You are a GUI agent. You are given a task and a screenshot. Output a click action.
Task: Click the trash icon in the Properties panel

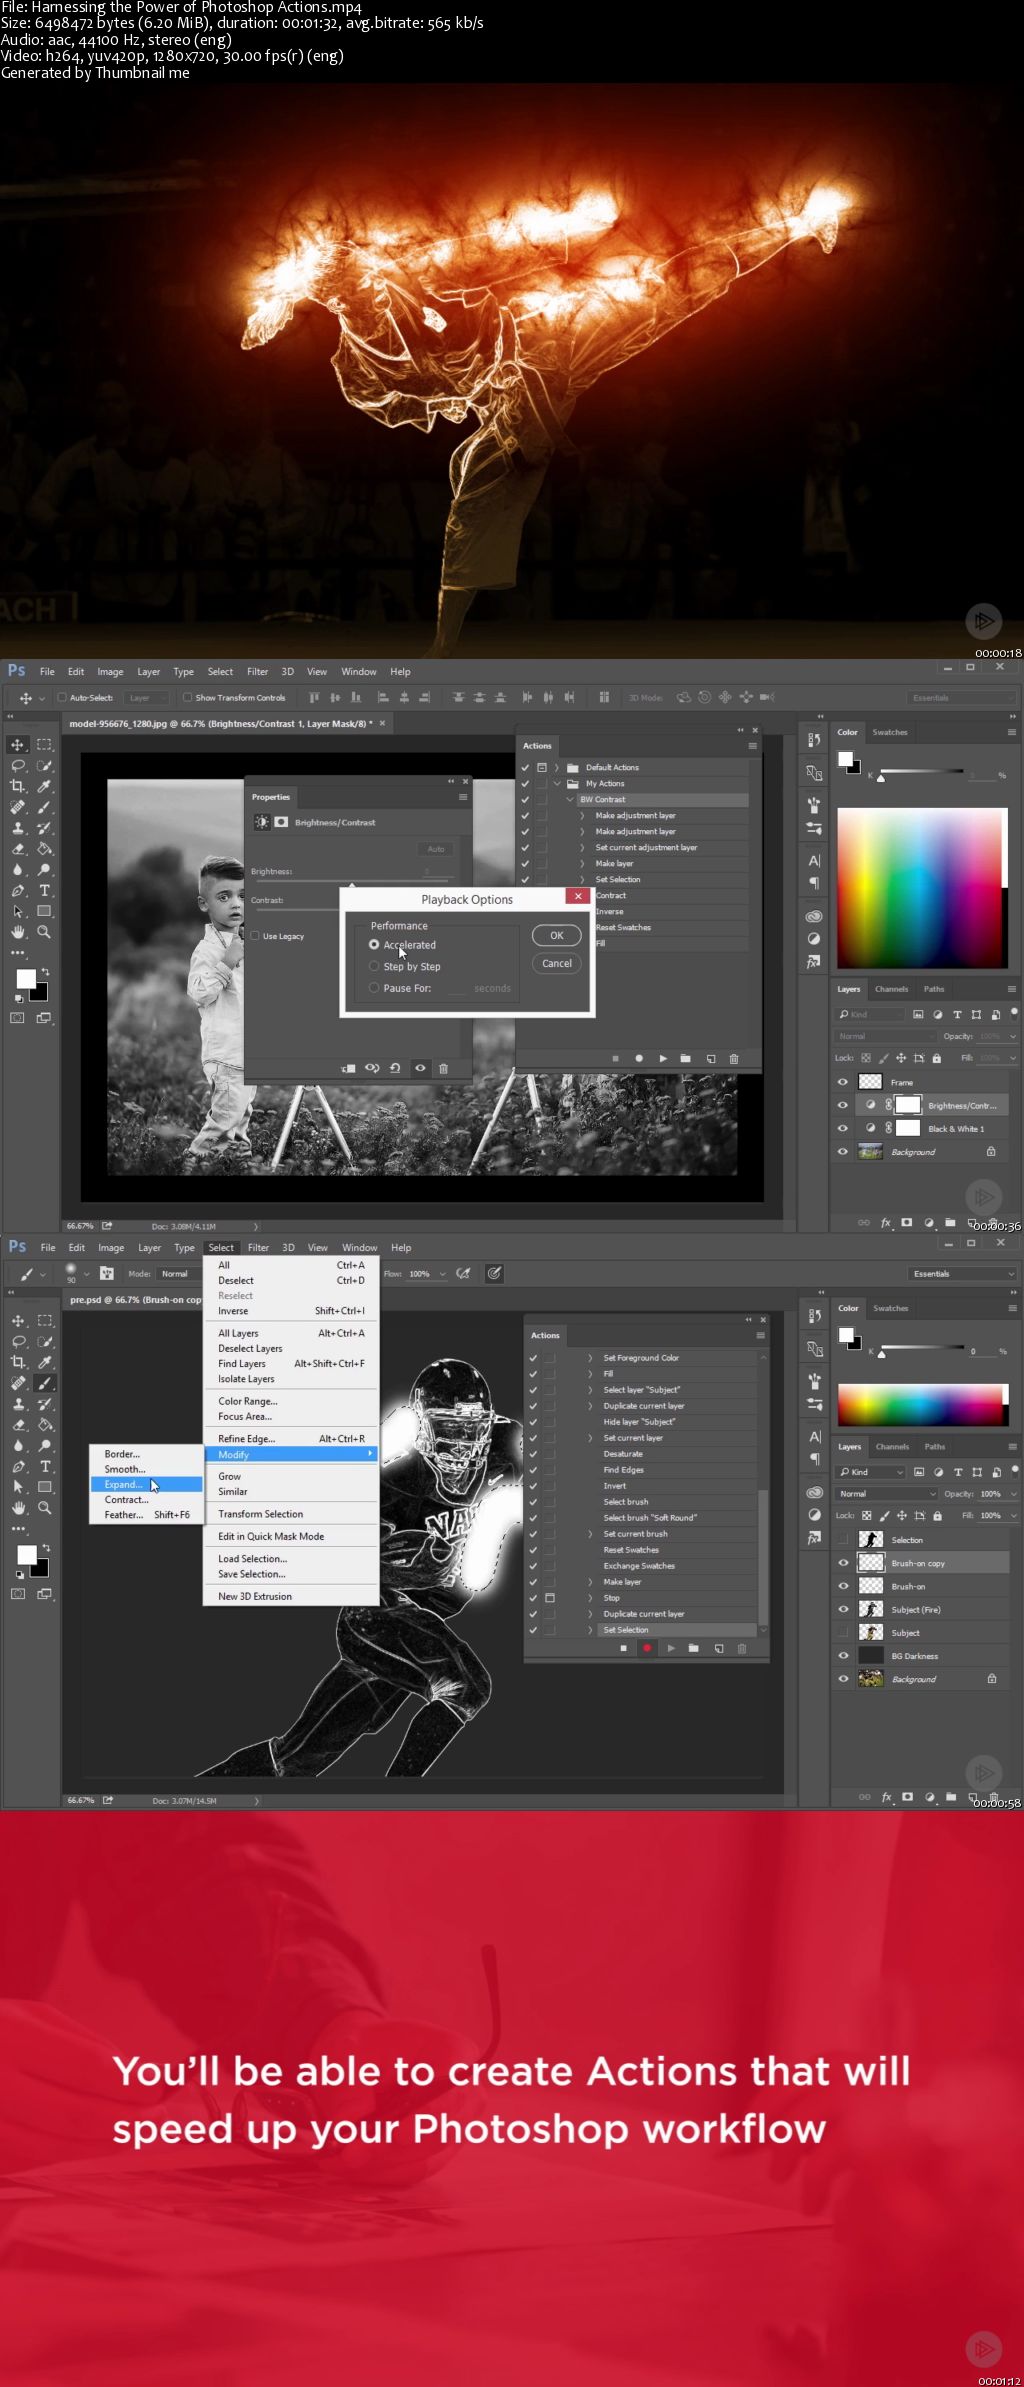[443, 1068]
